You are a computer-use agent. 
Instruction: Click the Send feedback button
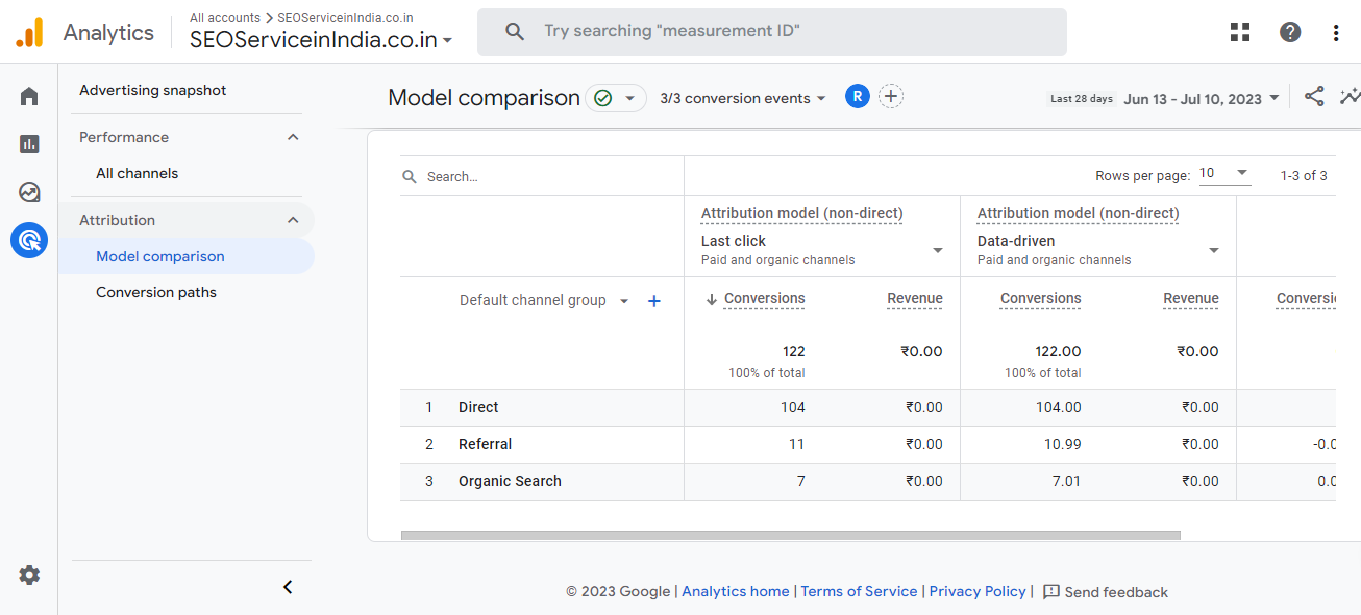tap(1105, 592)
